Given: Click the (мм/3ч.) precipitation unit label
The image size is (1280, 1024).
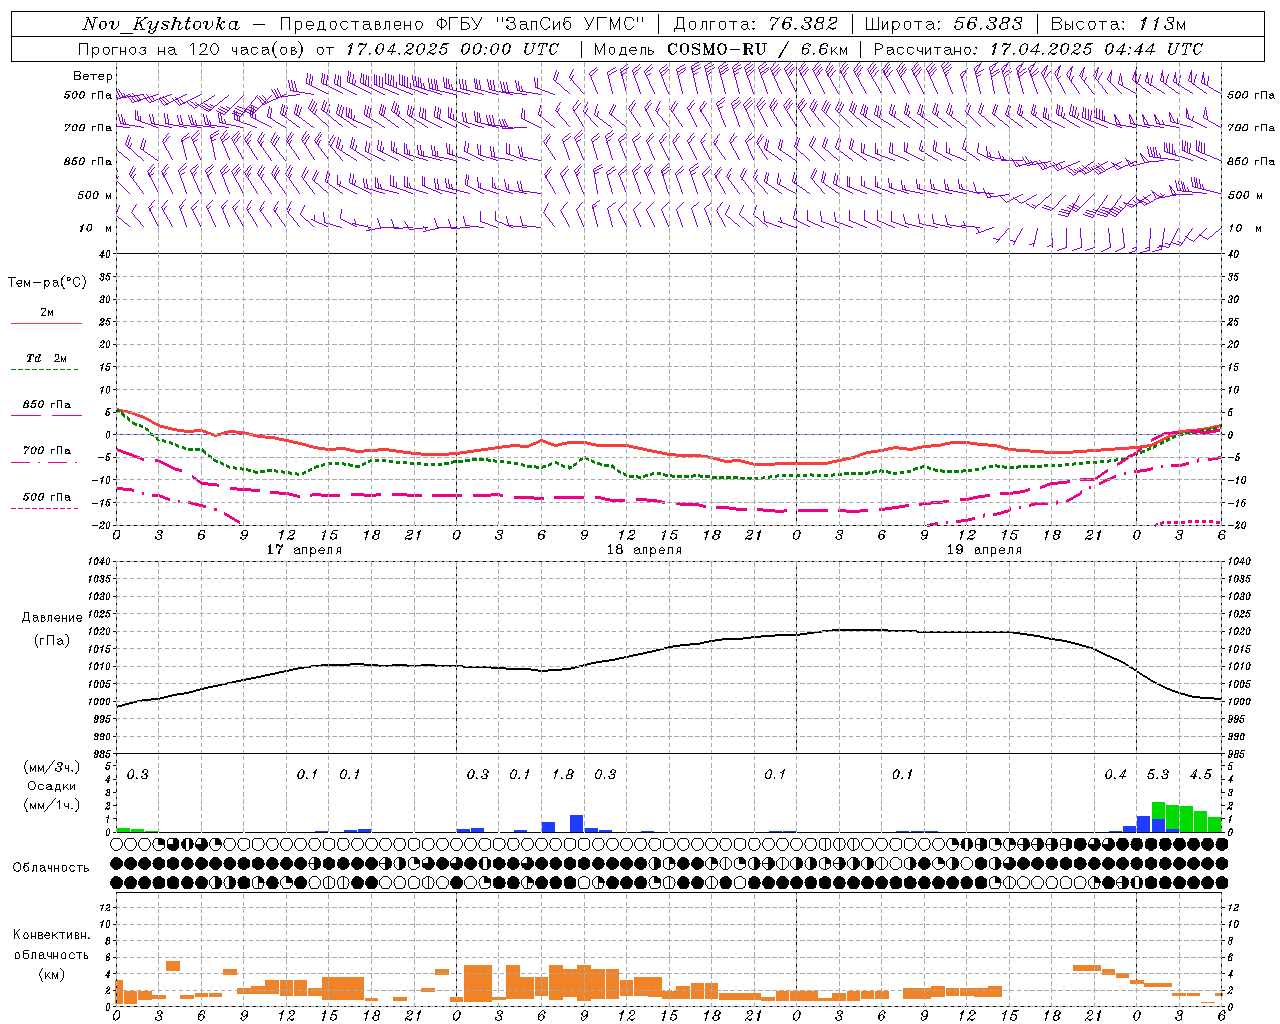Looking at the screenshot, I should click(x=52, y=767).
